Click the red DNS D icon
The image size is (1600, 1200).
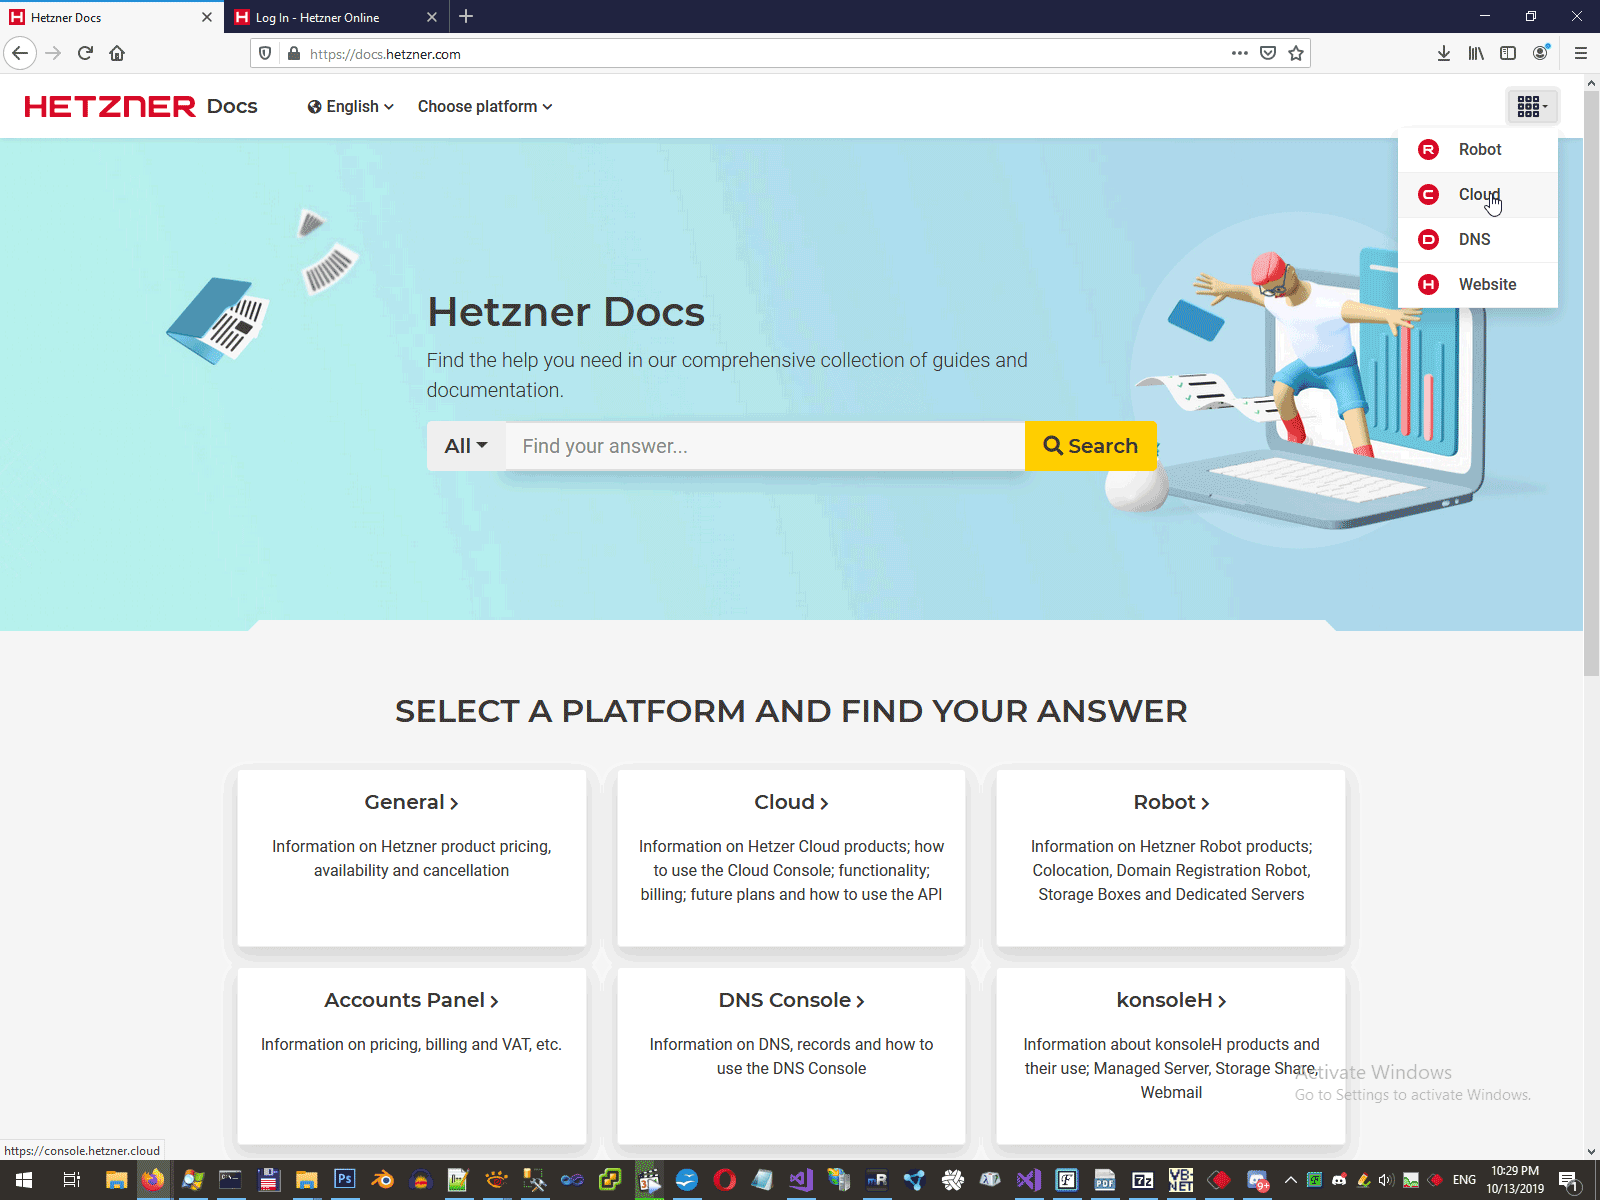point(1428,240)
